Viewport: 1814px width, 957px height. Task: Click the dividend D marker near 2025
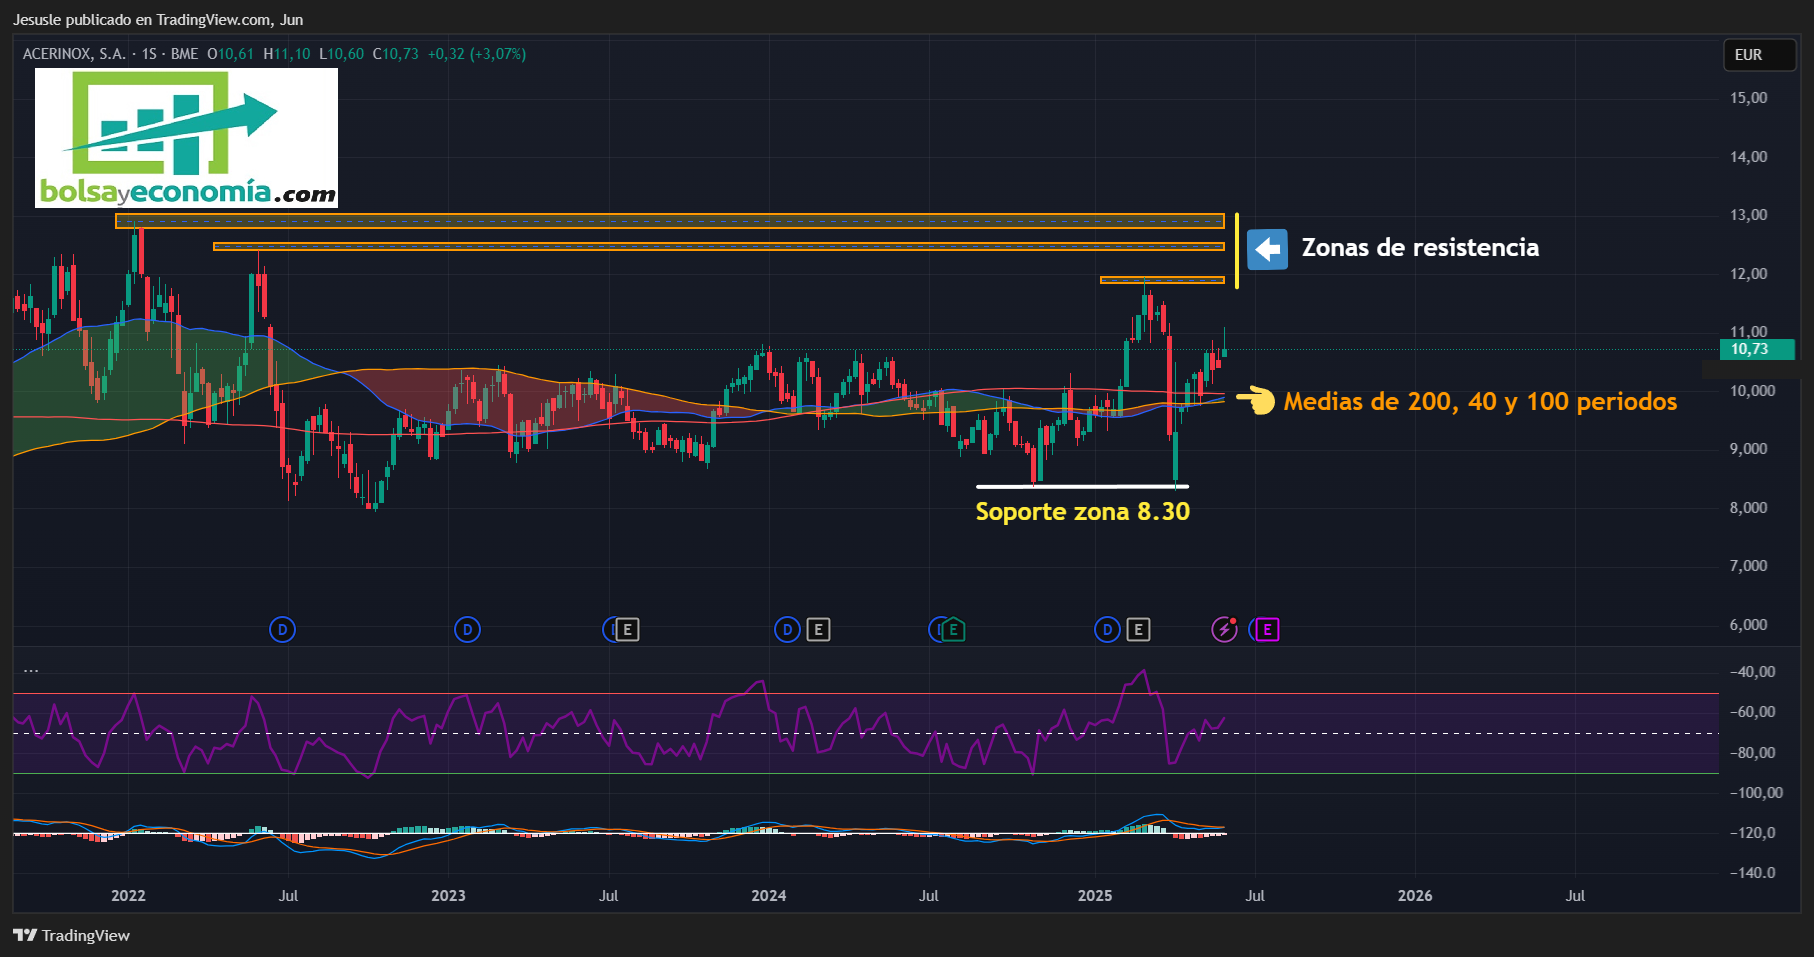click(1107, 629)
